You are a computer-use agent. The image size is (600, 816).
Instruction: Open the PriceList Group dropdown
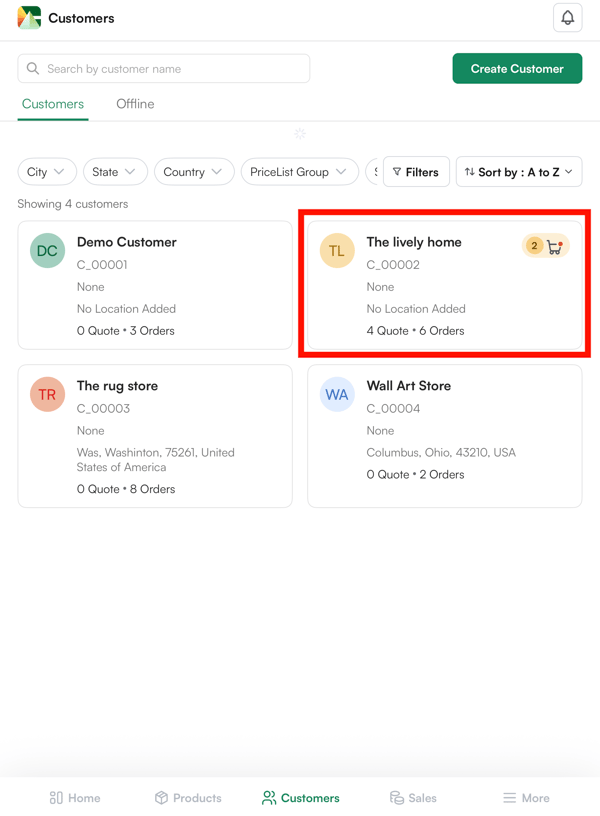coord(299,172)
